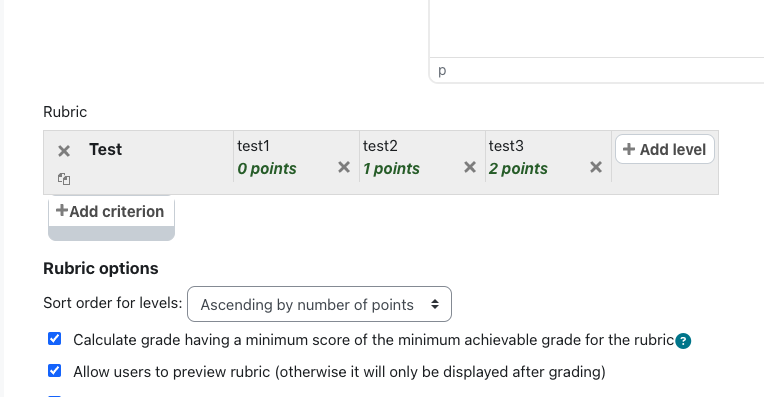Edit the Test criterion name
The image size is (764, 397).
[x=105, y=149]
